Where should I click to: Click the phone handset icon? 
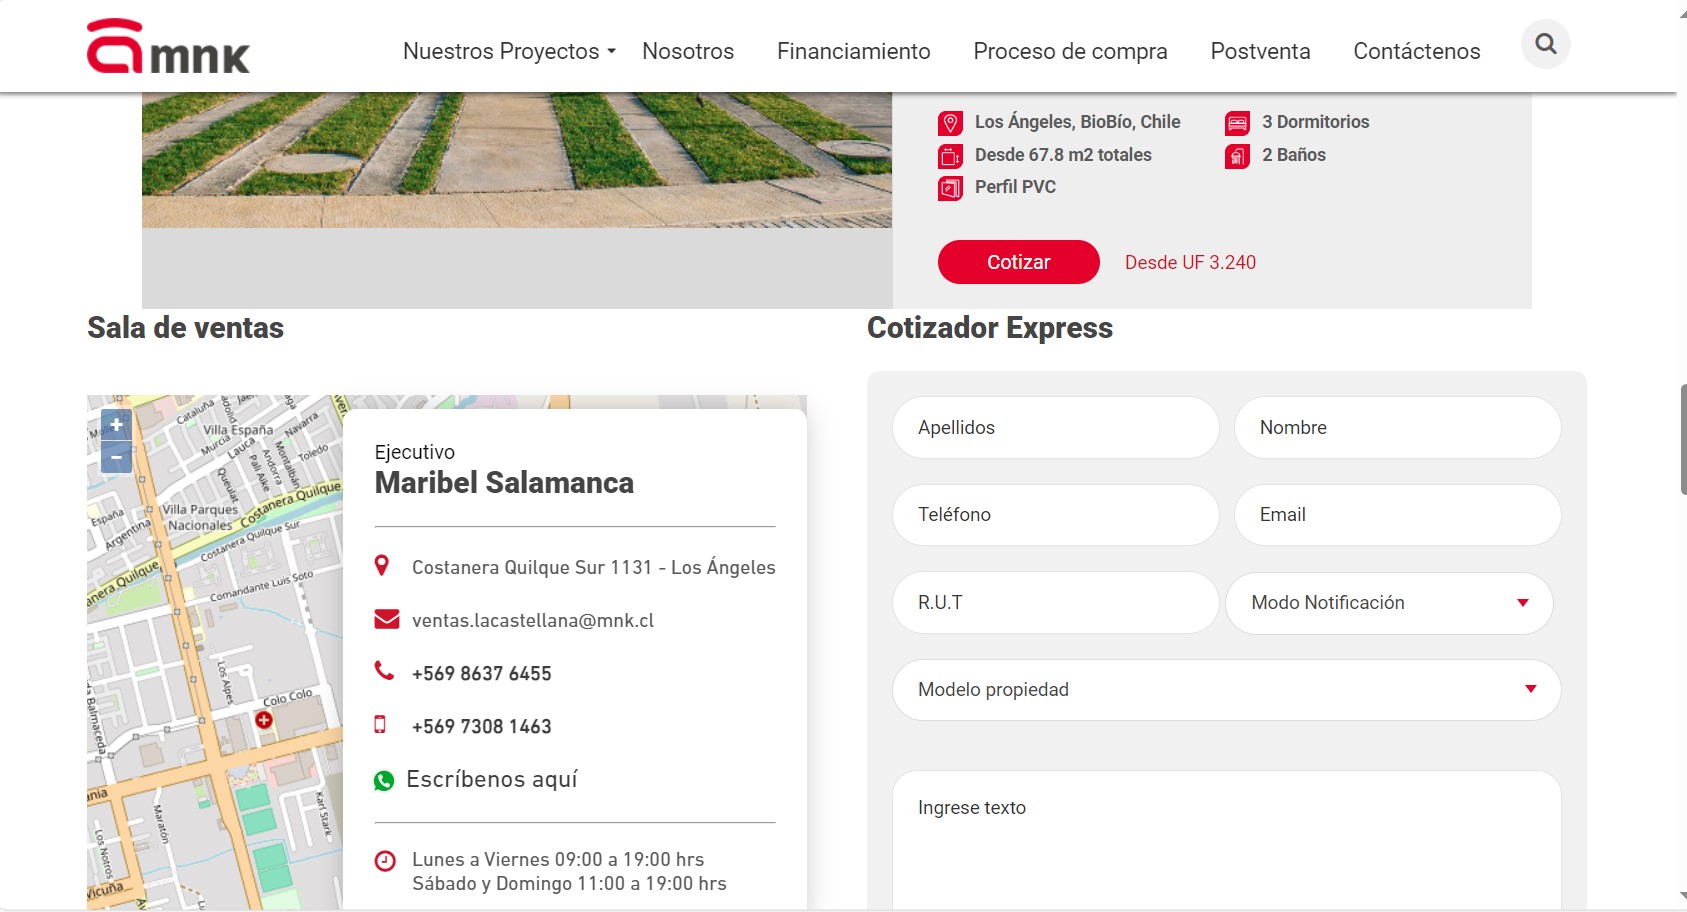pyautogui.click(x=384, y=671)
